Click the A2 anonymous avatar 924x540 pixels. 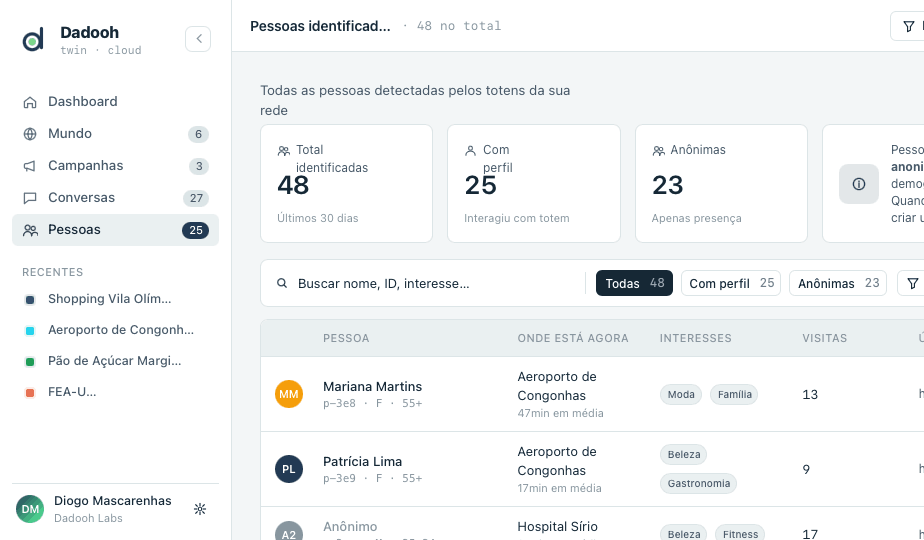click(289, 531)
